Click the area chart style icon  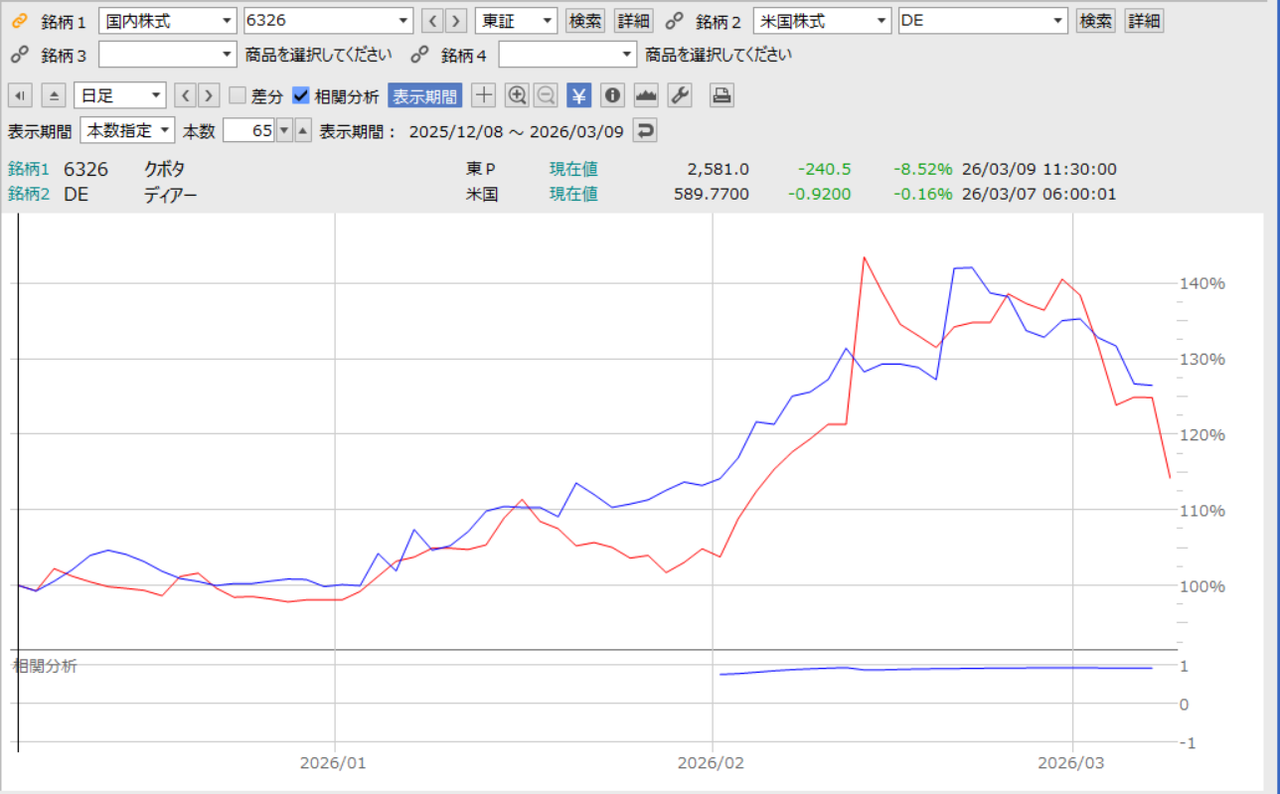[646, 96]
